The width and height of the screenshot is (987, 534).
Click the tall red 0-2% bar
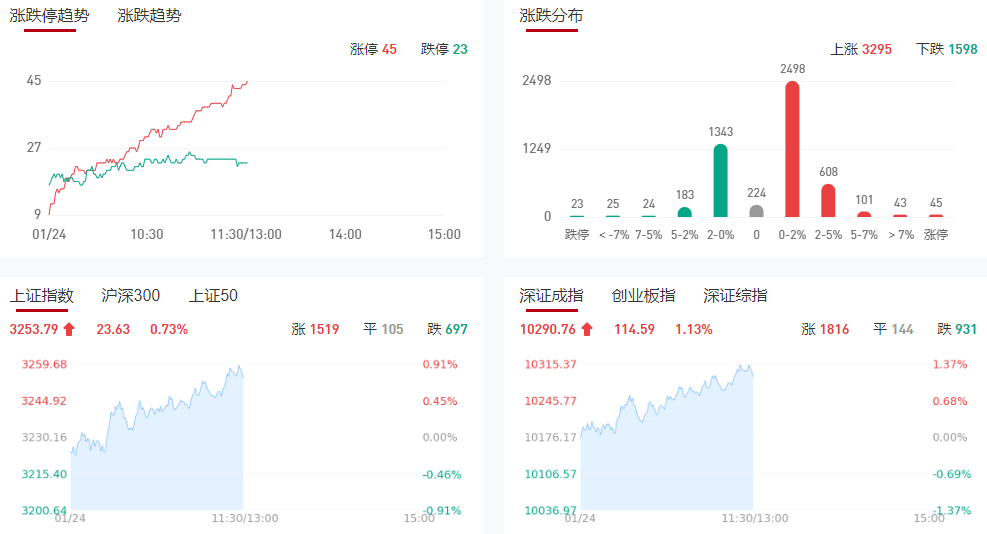tap(792, 149)
